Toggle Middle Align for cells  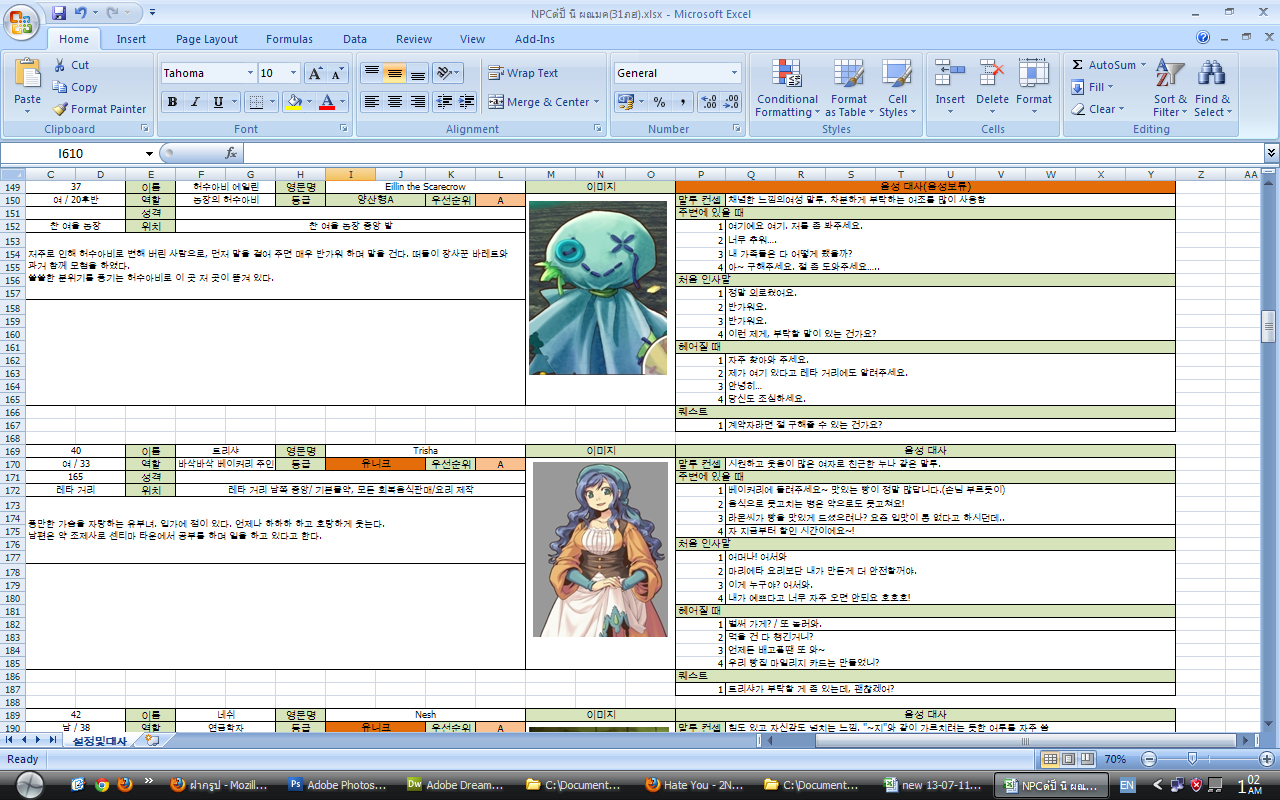tap(394, 73)
